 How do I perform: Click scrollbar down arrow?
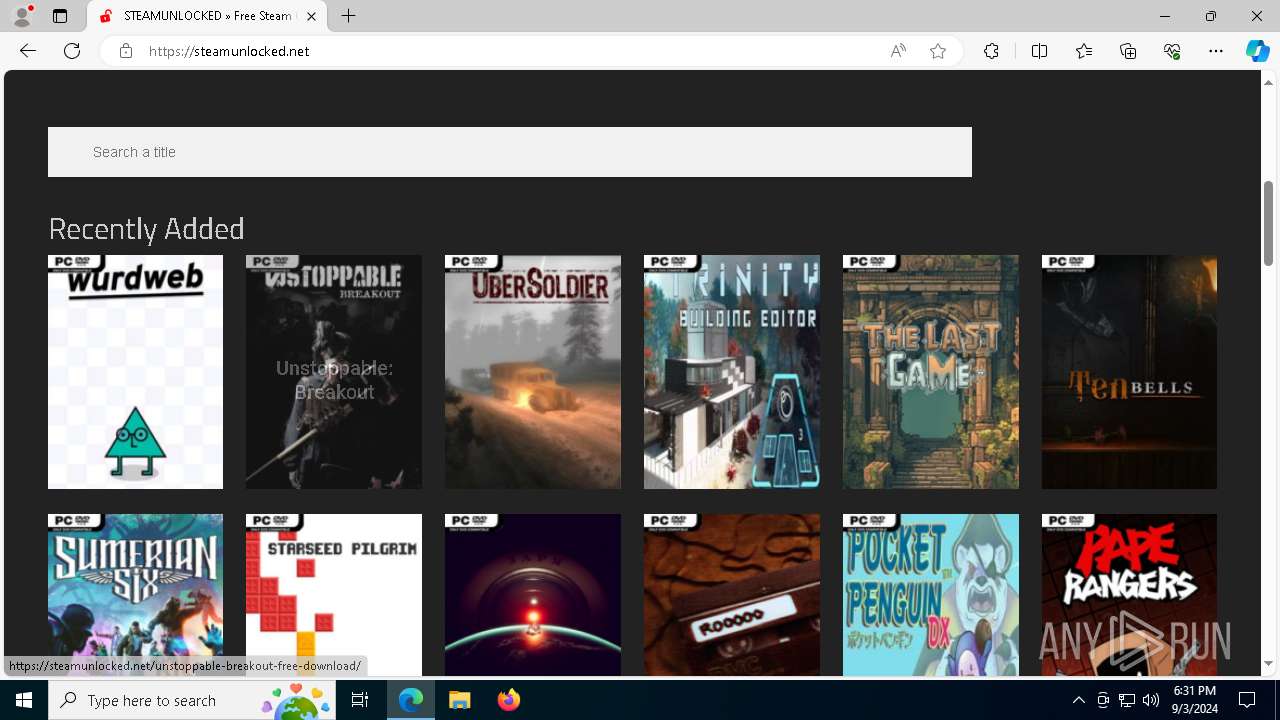(1269, 664)
